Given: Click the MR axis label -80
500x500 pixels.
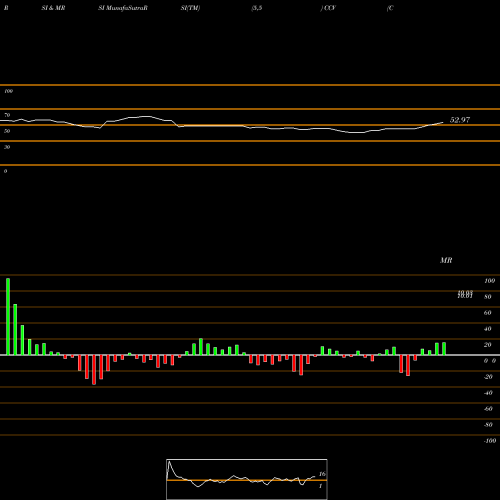Looking at the screenshot, I should click(x=488, y=425).
